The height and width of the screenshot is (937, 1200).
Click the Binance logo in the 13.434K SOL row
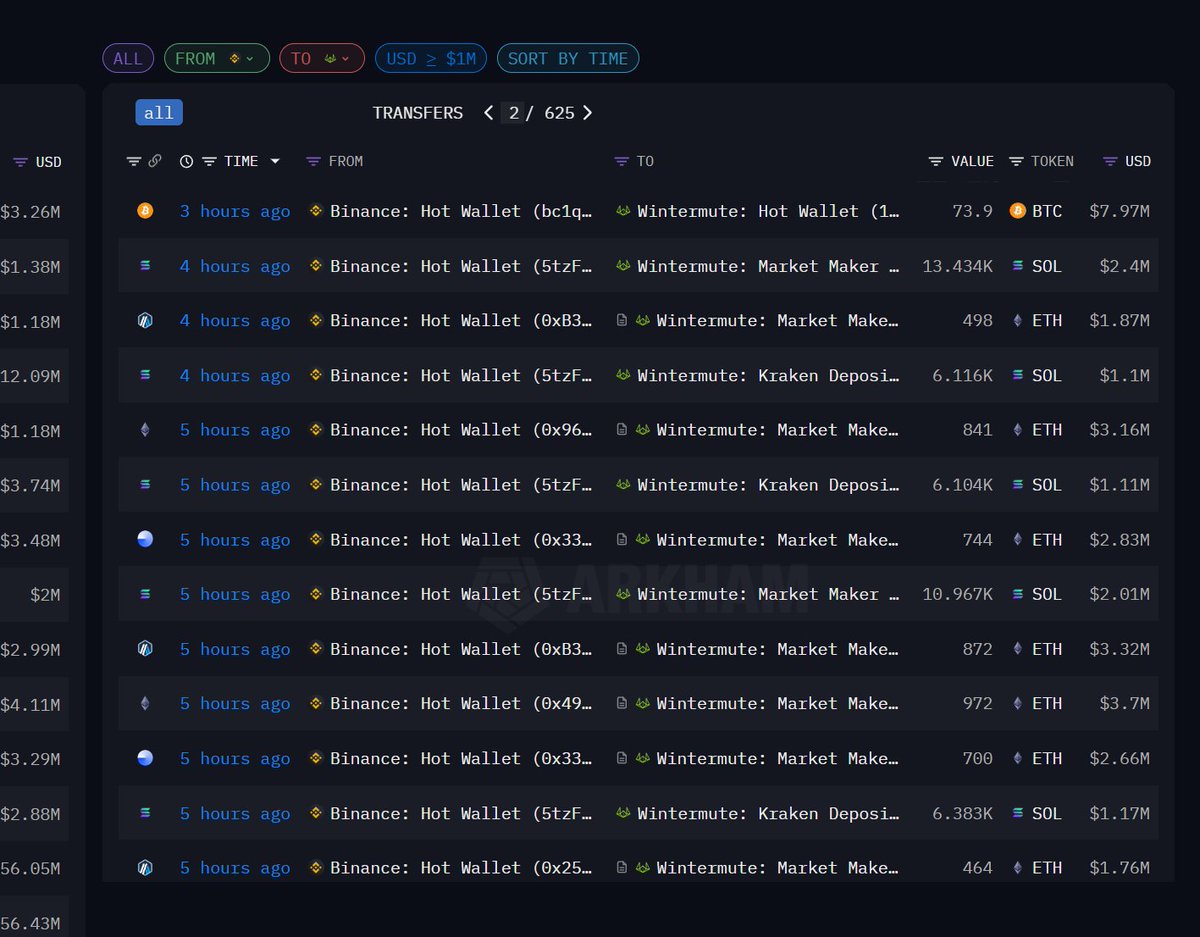tap(316, 266)
